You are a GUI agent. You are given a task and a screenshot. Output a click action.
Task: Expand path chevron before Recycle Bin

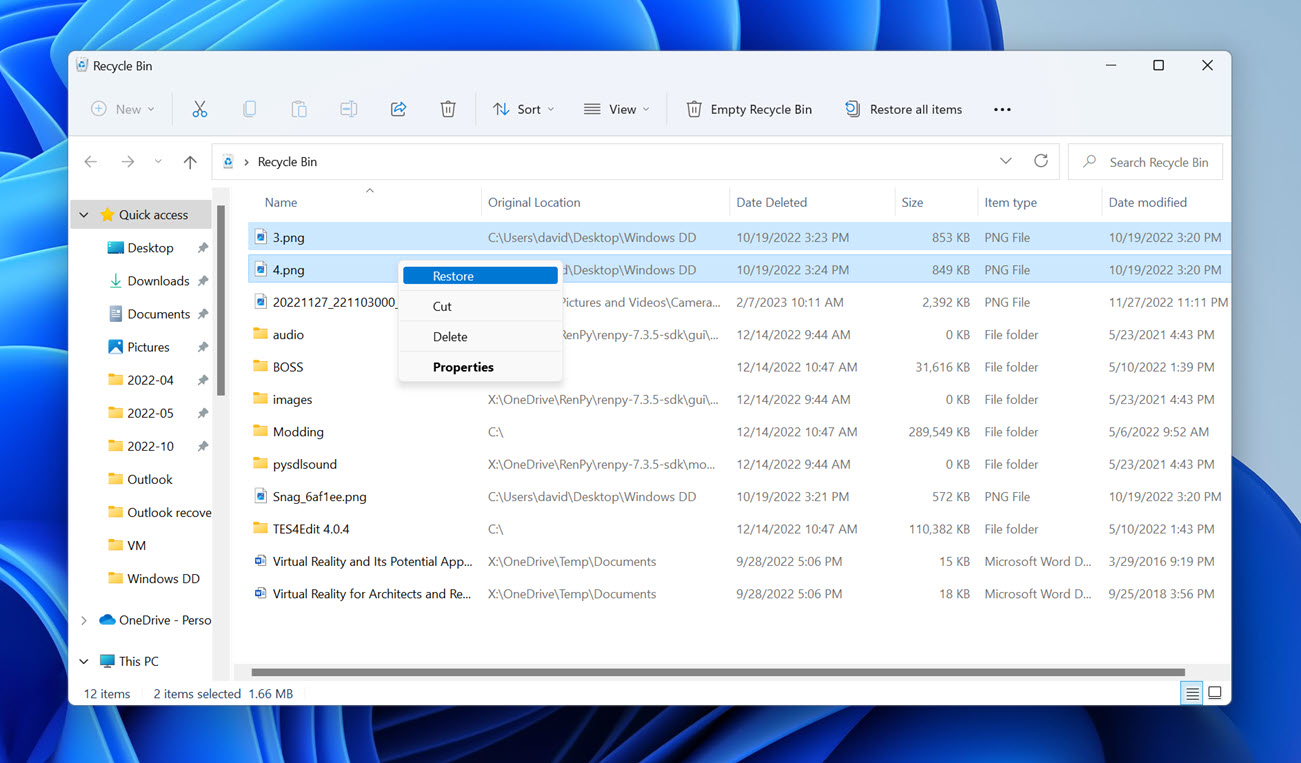246,161
